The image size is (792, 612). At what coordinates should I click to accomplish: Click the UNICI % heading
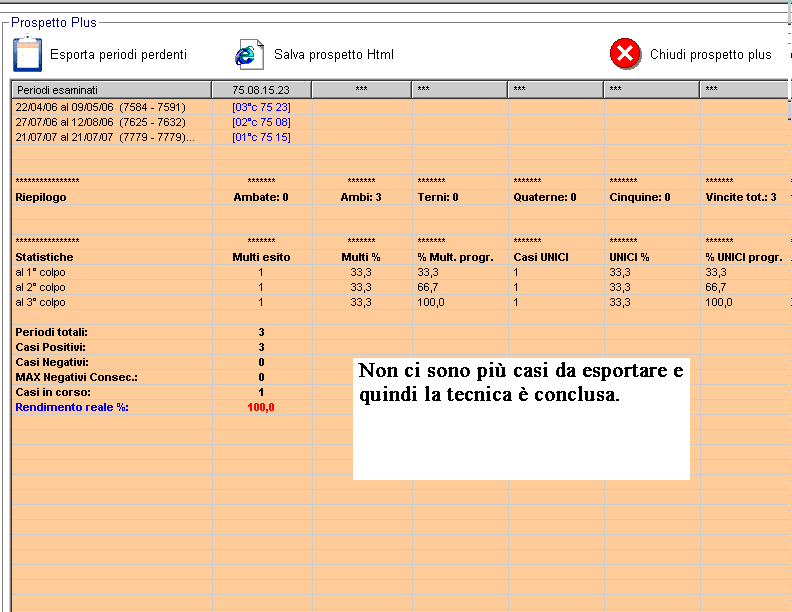tap(629, 258)
